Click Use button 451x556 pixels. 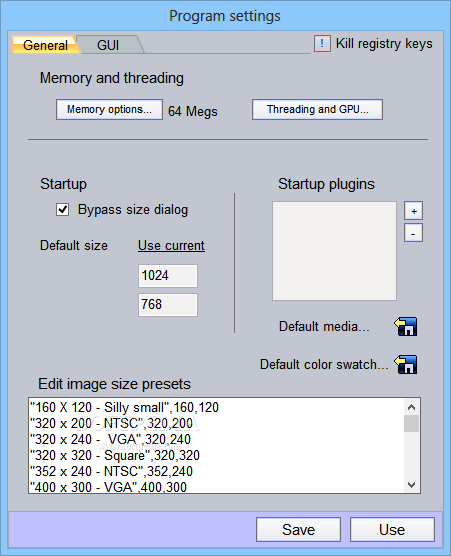click(392, 529)
